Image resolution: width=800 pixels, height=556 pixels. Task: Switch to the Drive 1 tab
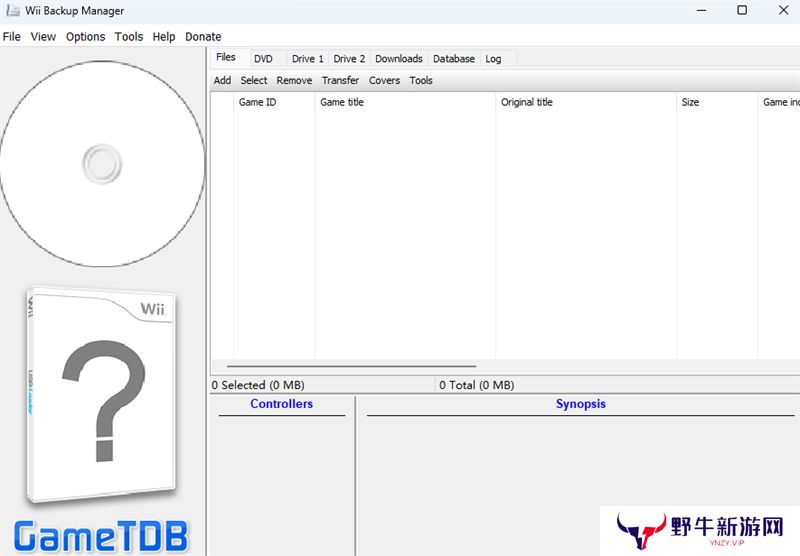[307, 59]
